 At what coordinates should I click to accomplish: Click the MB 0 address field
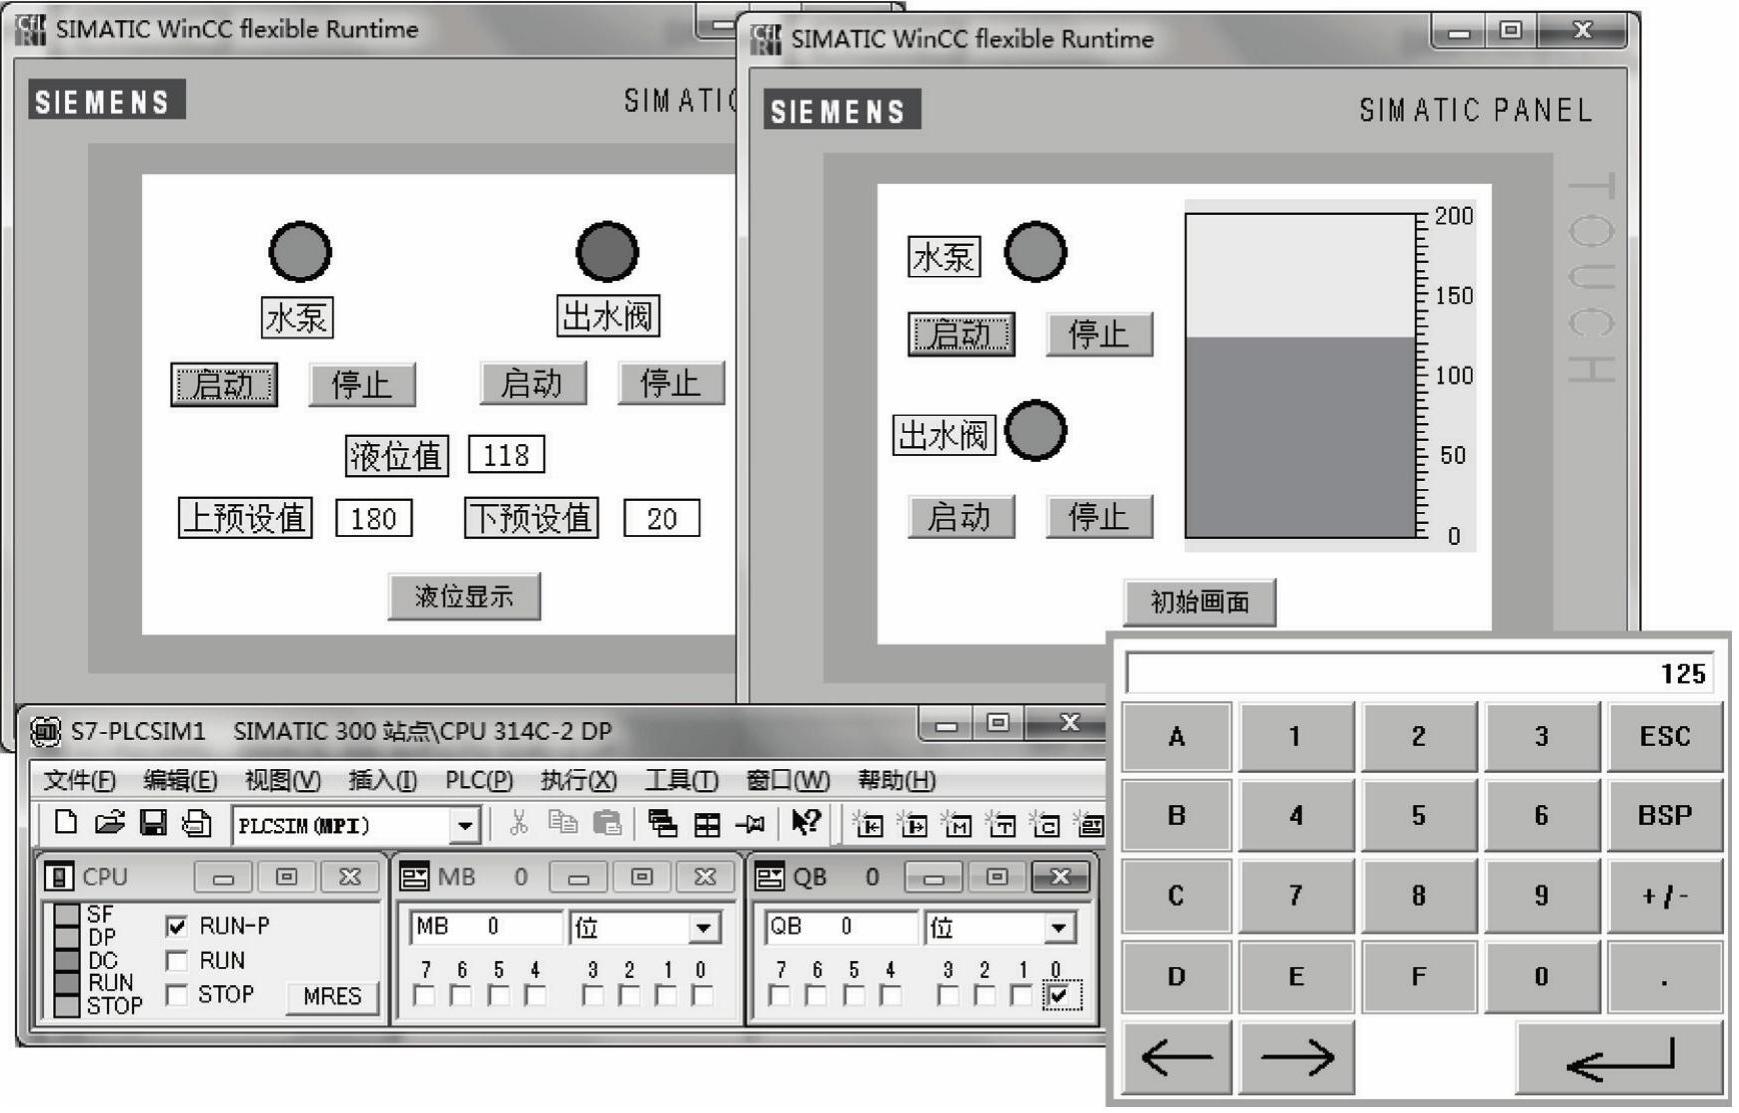click(x=486, y=927)
